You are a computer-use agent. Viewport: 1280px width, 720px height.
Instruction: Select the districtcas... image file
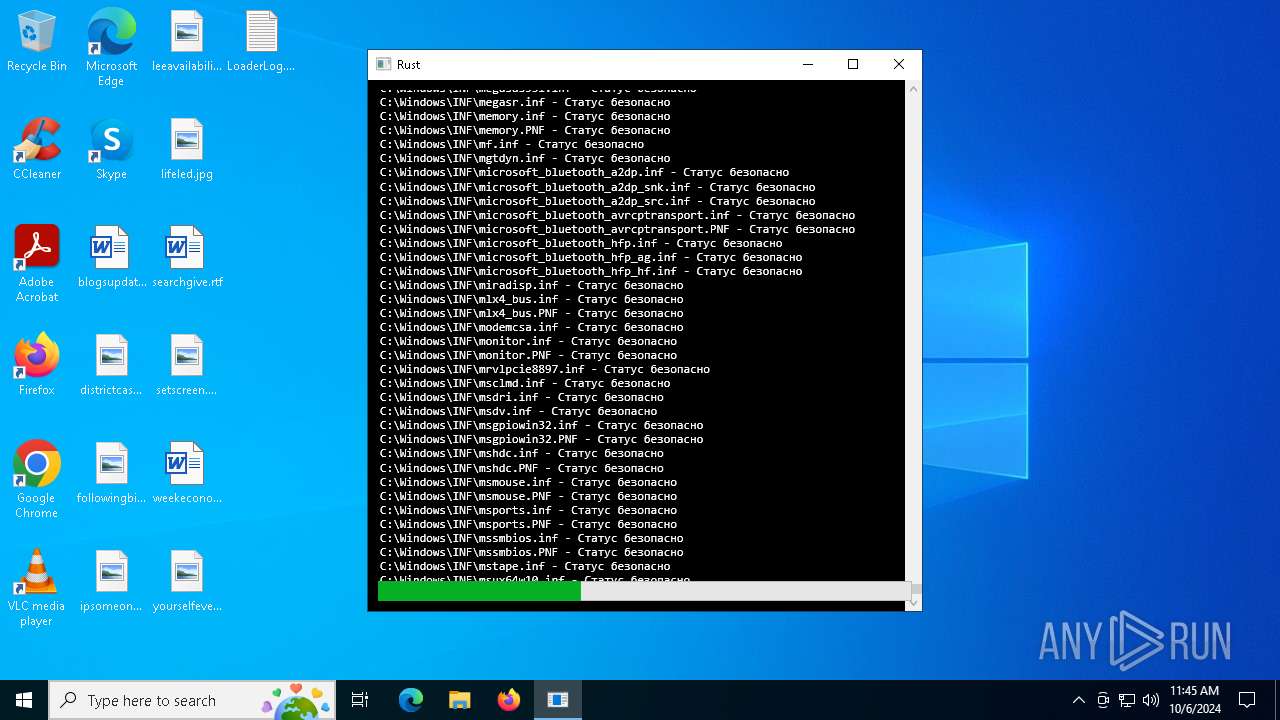click(x=111, y=366)
